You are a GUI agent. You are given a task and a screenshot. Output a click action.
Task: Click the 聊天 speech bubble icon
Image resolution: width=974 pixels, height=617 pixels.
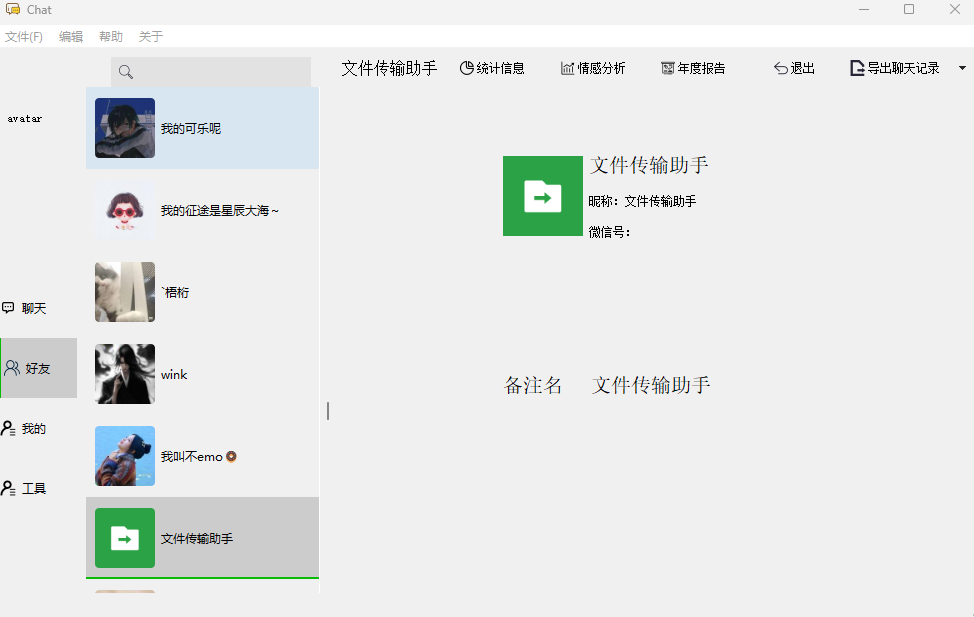point(8,308)
